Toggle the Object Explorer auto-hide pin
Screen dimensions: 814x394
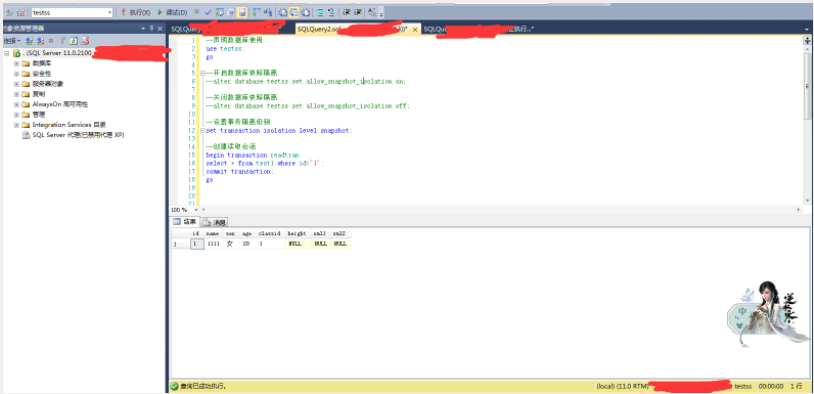click(x=152, y=29)
